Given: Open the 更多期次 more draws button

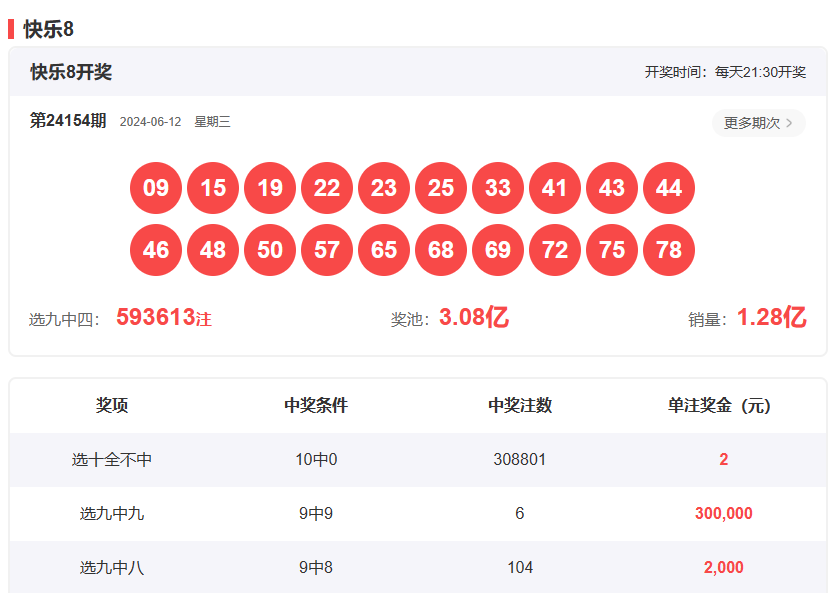Looking at the screenshot, I should point(757,123).
